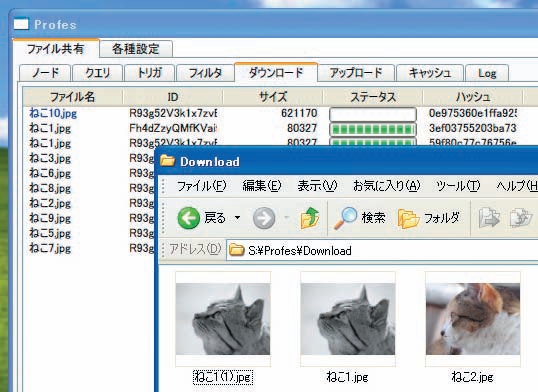Open the ヘルプ(H) menu
The height and width of the screenshot is (392, 538).
tap(517, 186)
